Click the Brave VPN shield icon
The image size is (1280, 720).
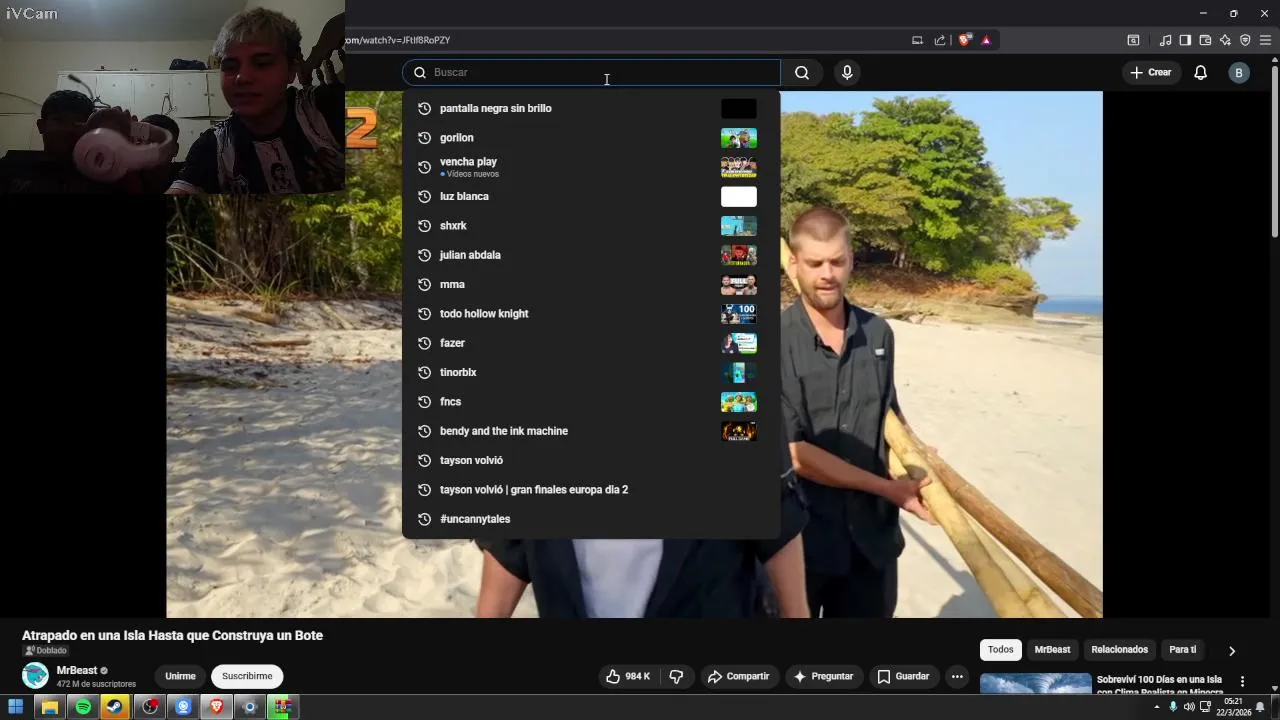(x=1245, y=40)
